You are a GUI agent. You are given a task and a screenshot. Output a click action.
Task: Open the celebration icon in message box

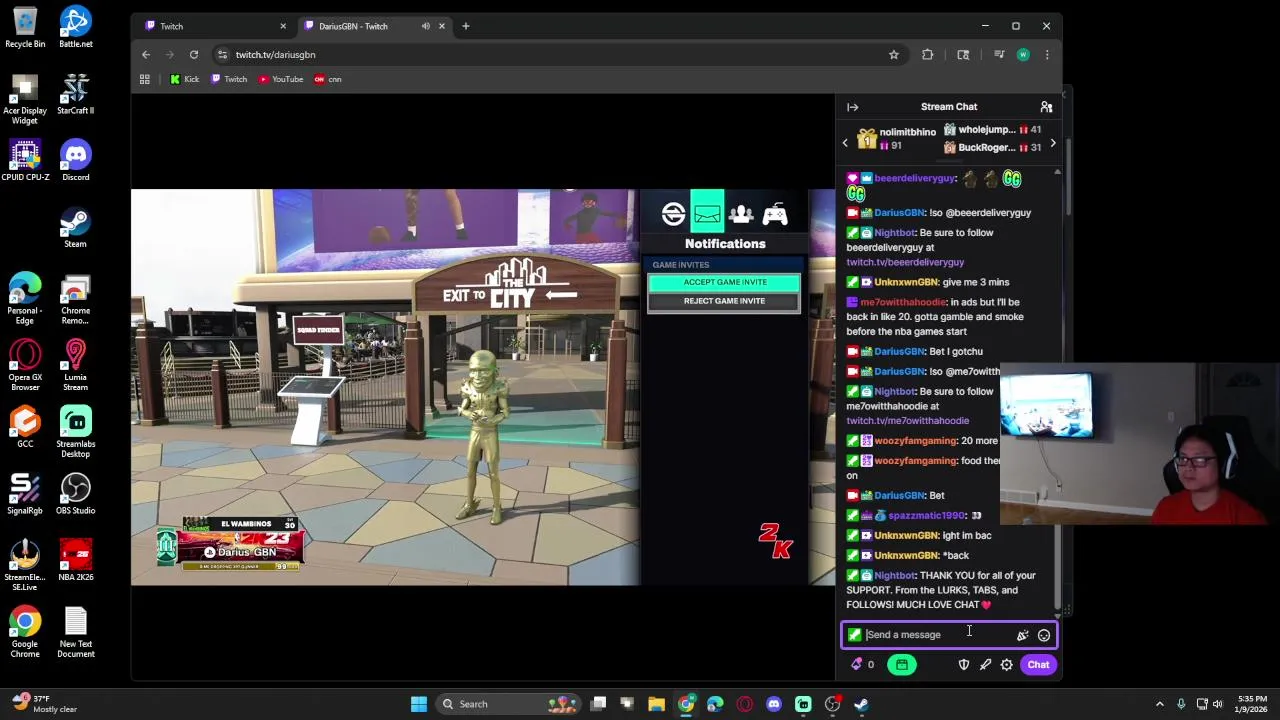click(1022, 635)
